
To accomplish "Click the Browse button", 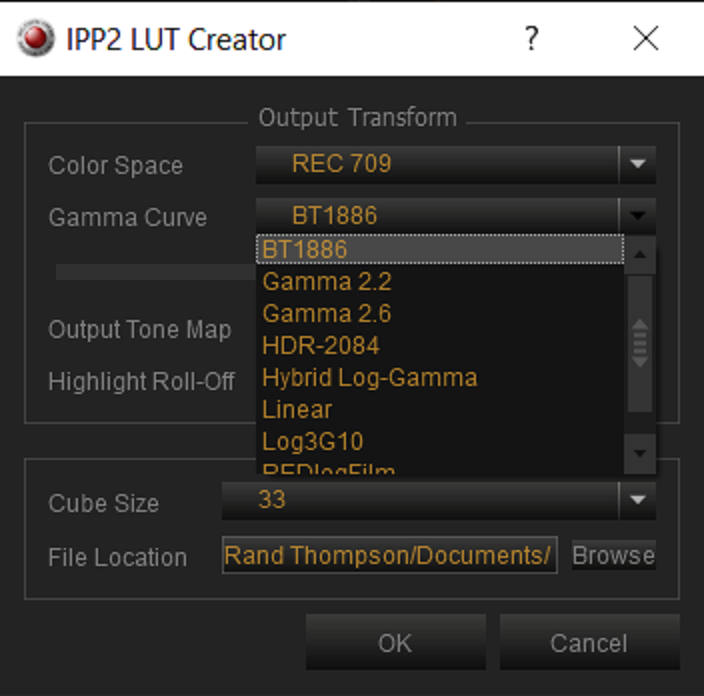I will pyautogui.click(x=614, y=555).
